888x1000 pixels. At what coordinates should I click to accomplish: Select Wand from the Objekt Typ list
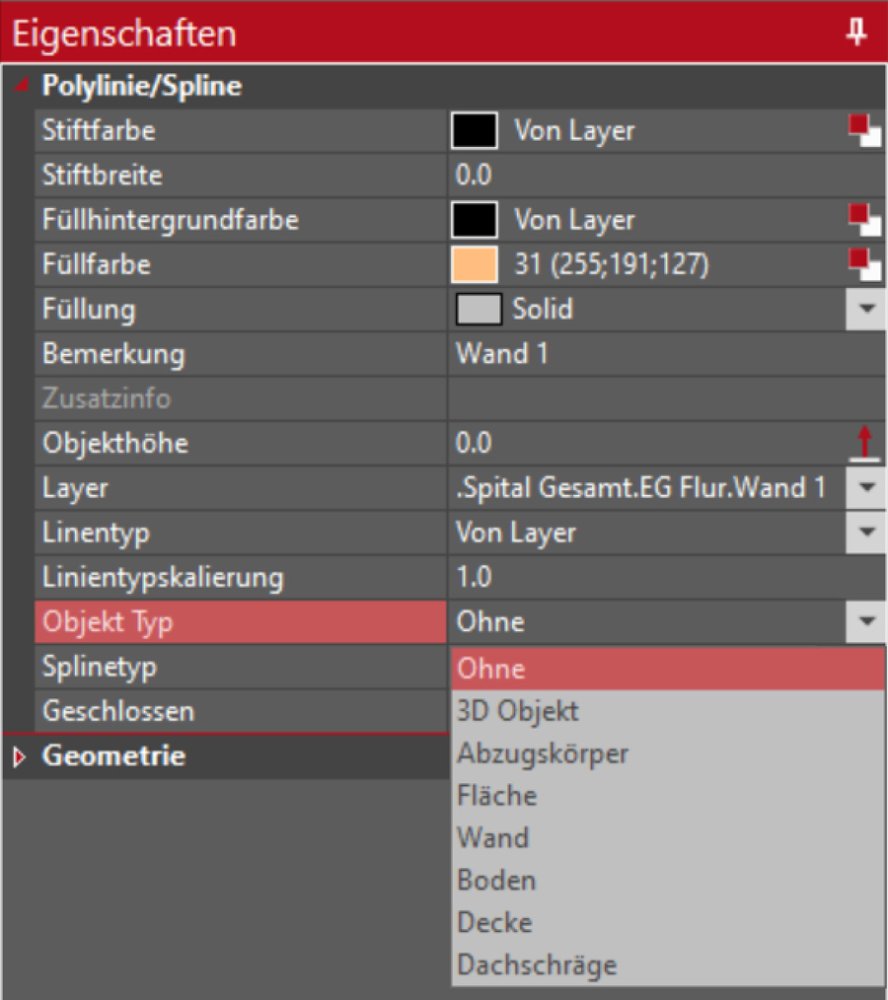(x=493, y=838)
